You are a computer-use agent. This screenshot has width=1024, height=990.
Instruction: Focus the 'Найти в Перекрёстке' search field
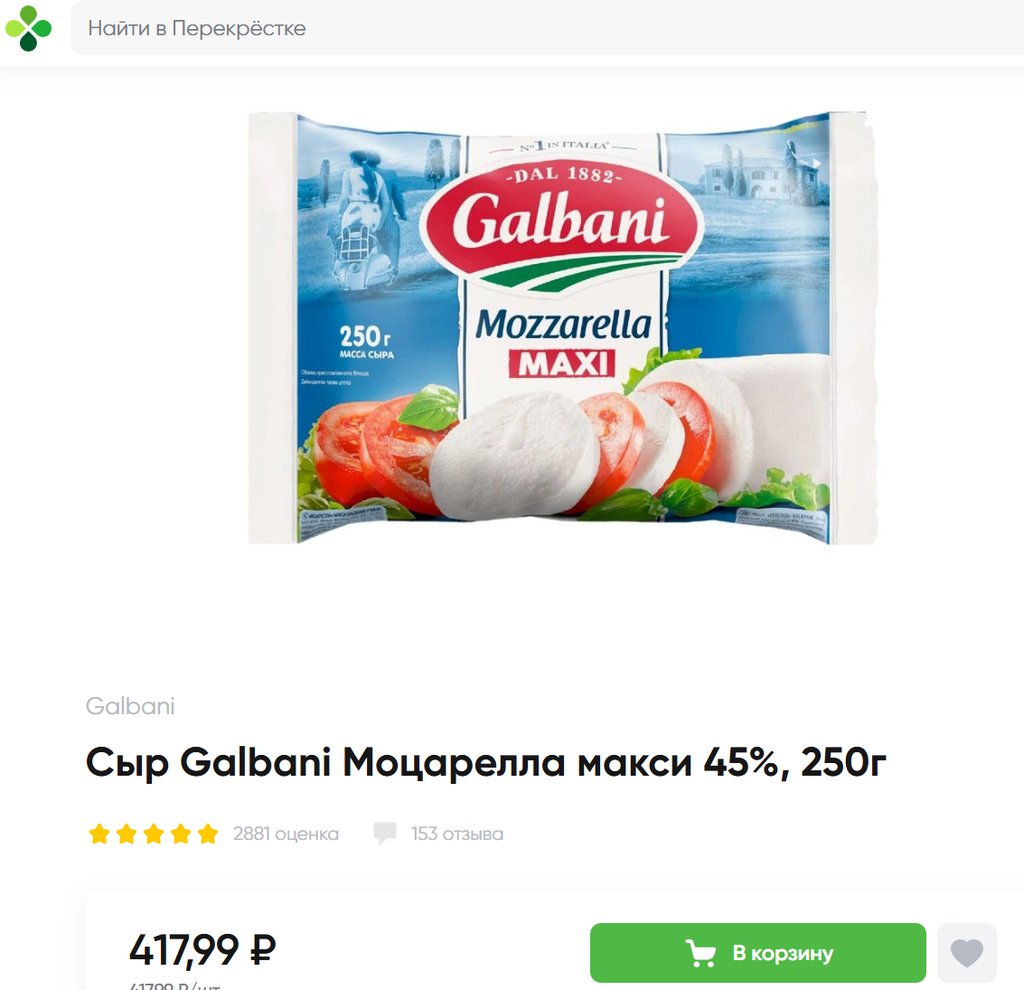click(547, 28)
